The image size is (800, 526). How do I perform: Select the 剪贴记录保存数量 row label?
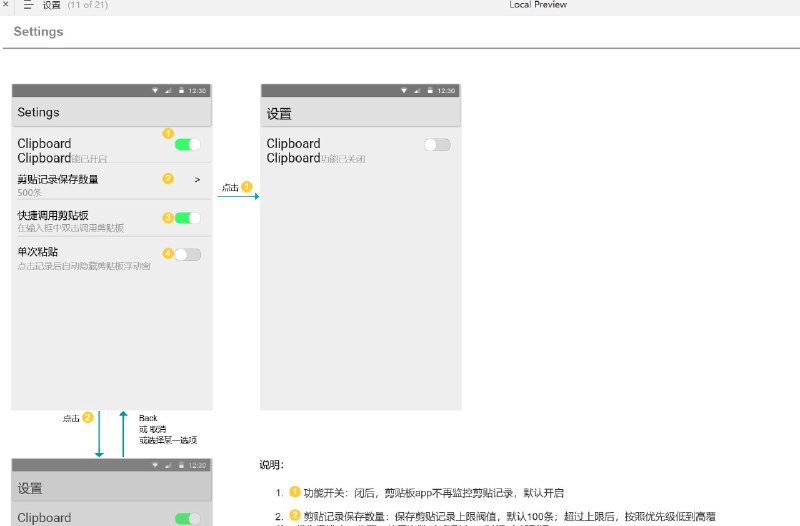pyautogui.click(x=58, y=179)
